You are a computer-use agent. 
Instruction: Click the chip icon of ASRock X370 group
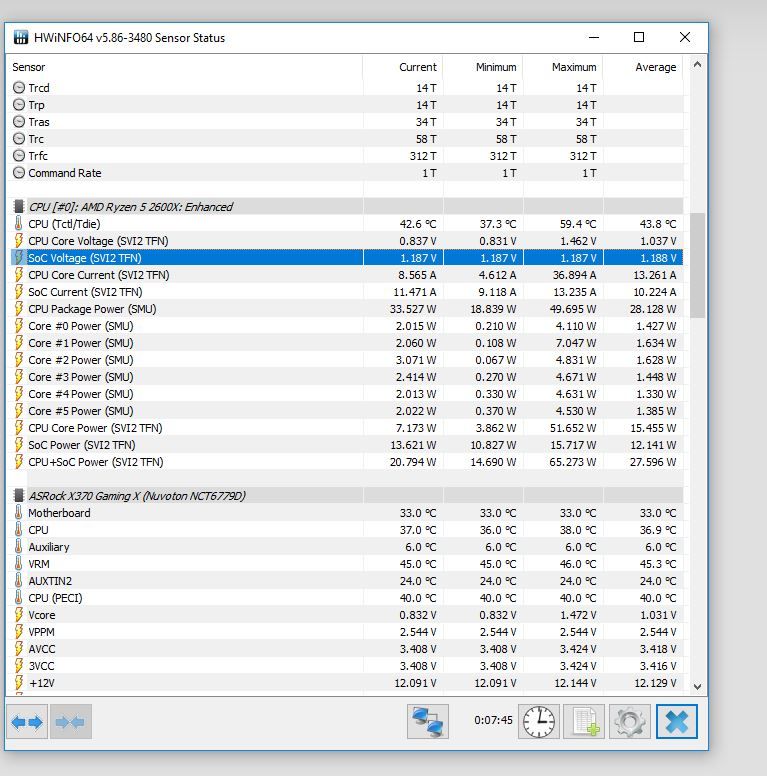pos(19,495)
